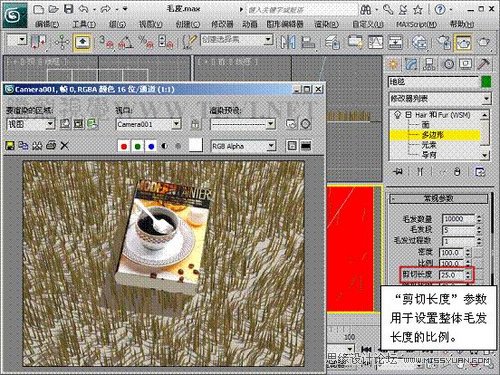
Task: Toggle the percent snap toolbar icon
Action: tap(146, 42)
